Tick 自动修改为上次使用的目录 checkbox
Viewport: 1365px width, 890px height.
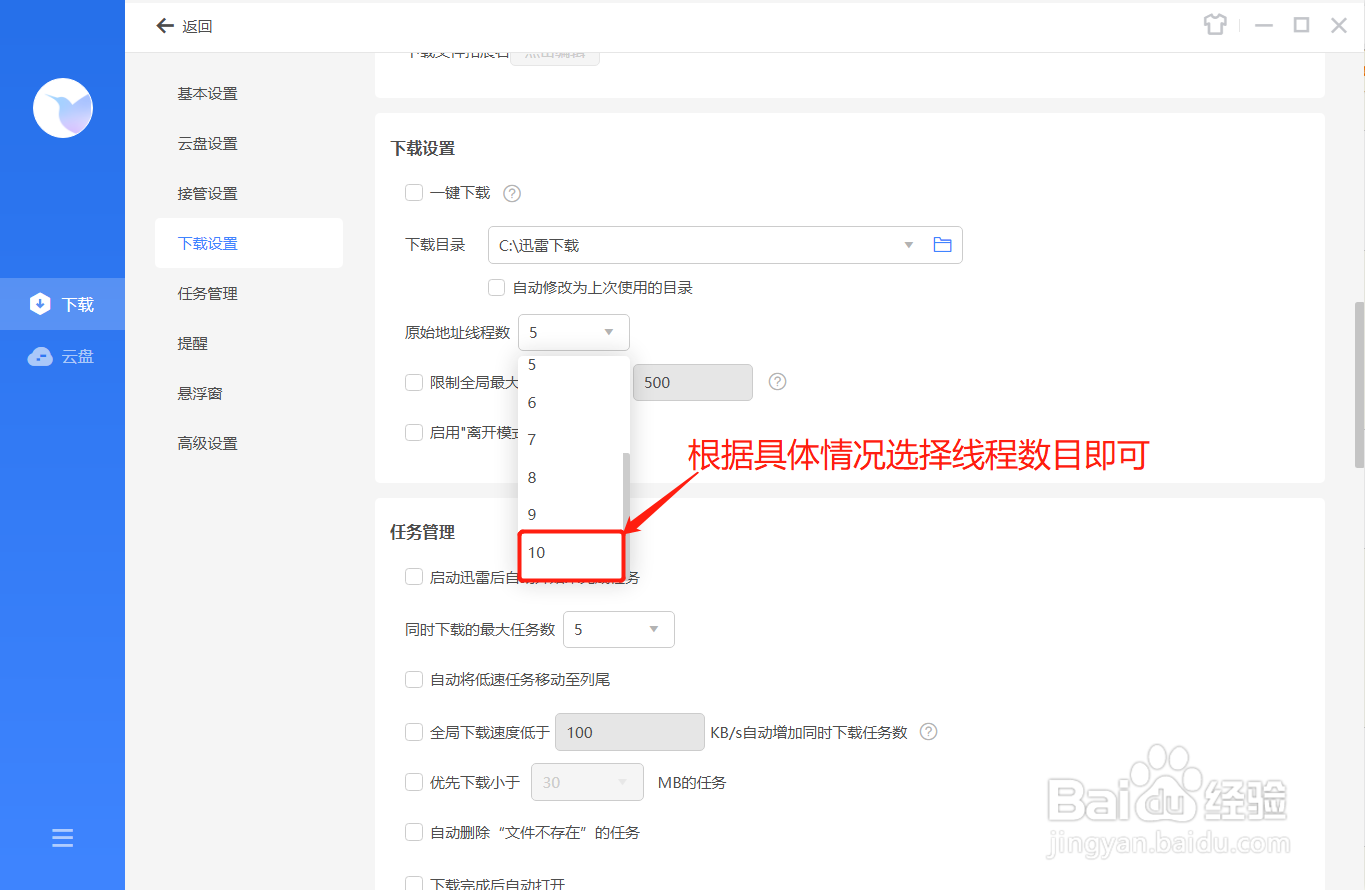(x=497, y=288)
